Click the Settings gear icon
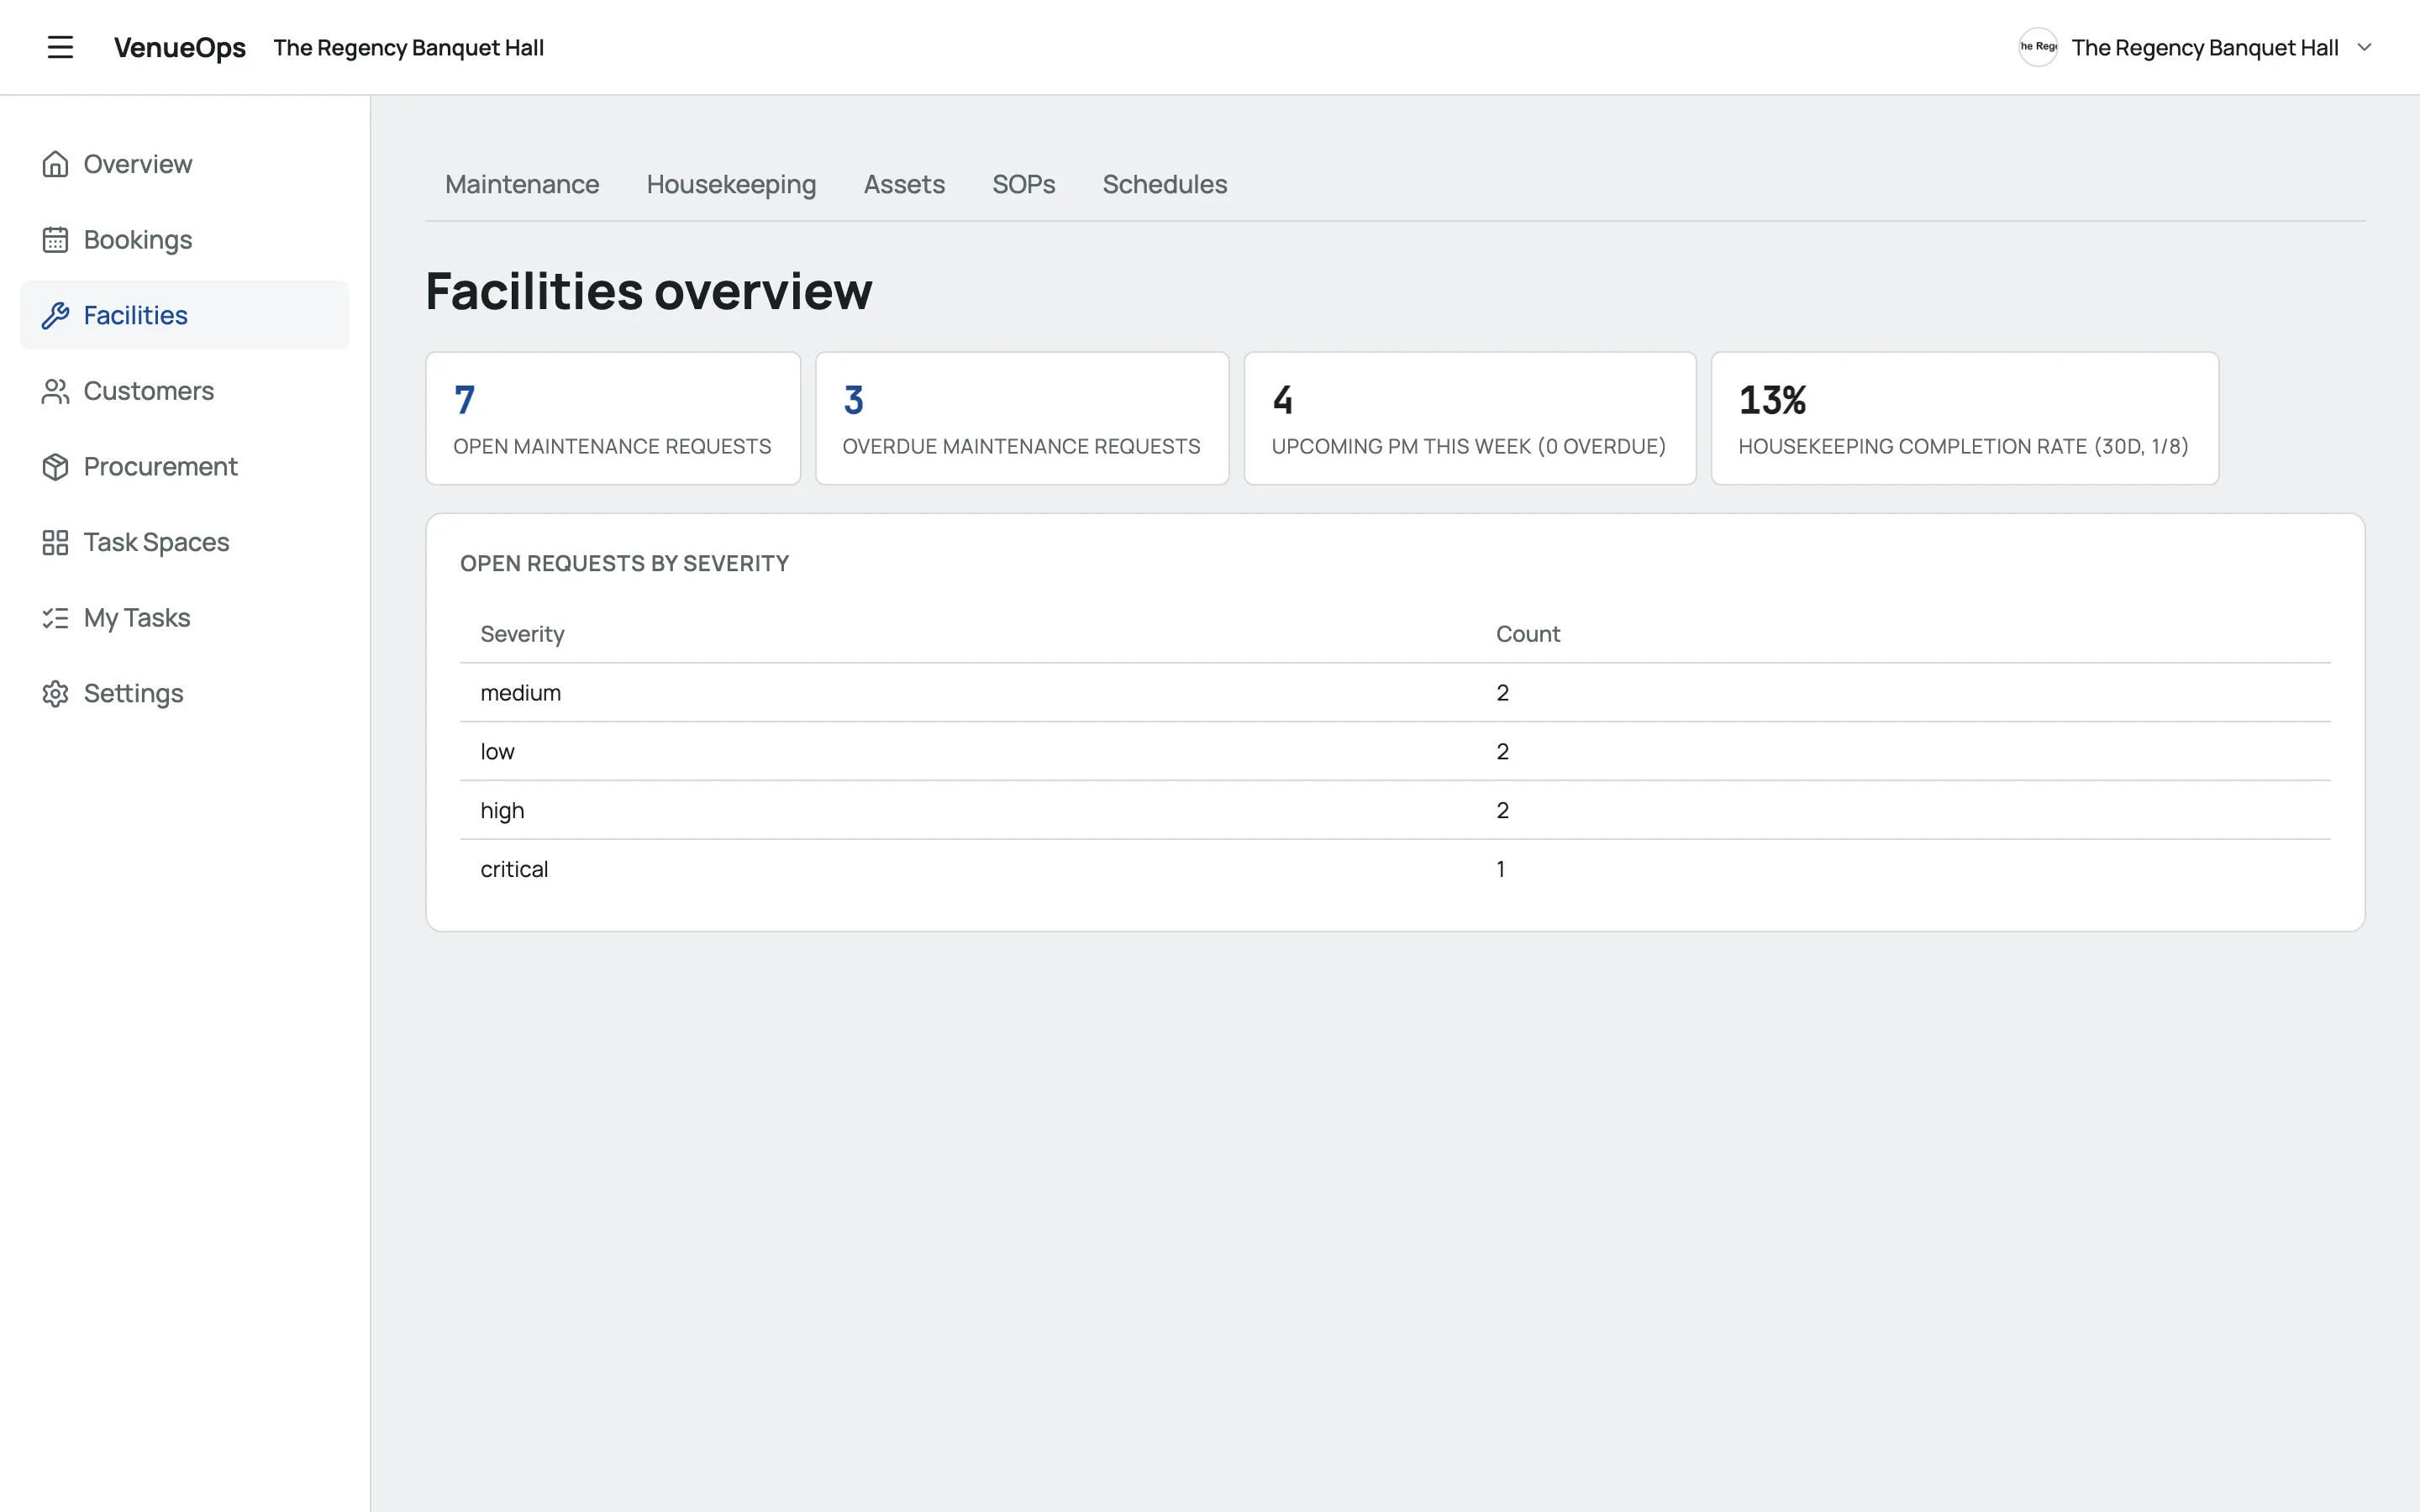Screen dimensions: 2420x1512 coord(55,694)
